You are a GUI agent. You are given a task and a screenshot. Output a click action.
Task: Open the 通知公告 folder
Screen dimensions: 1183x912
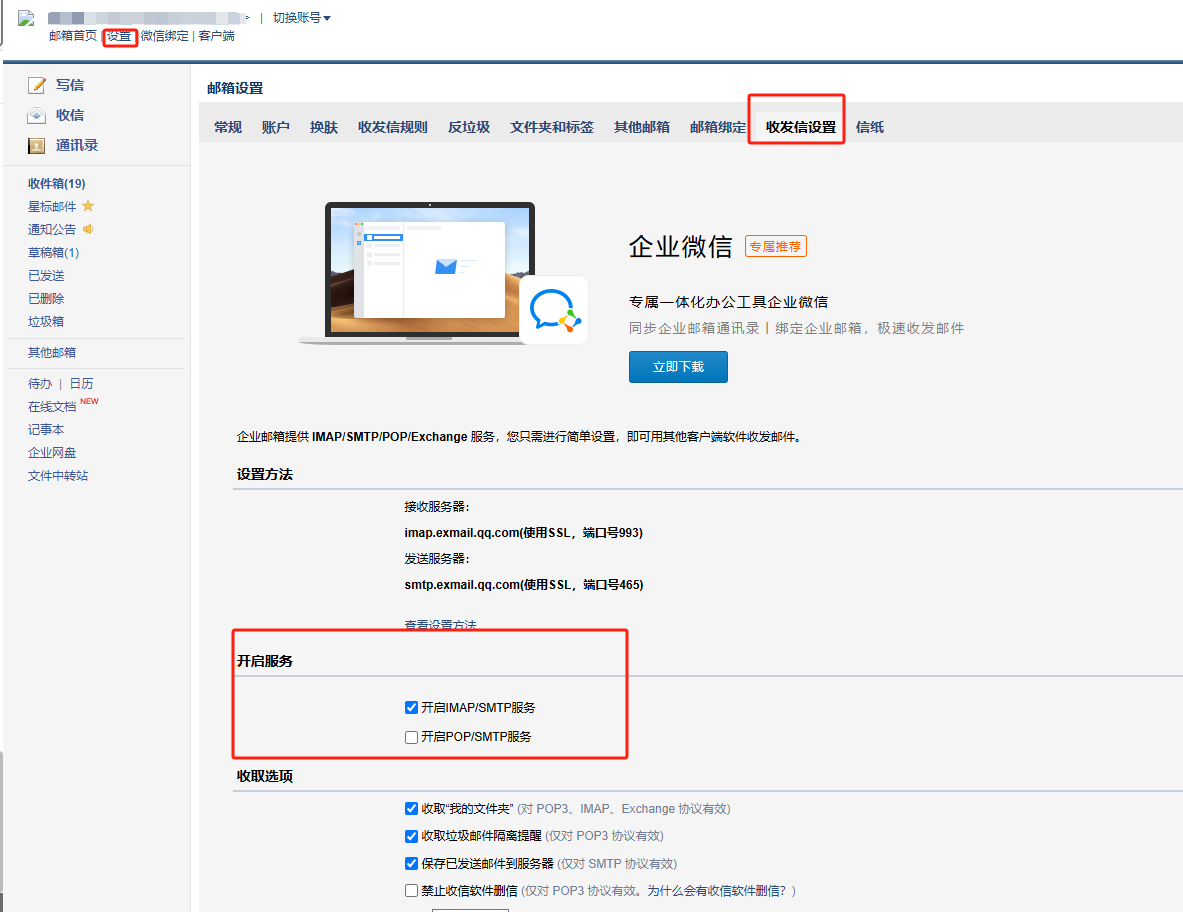click(x=52, y=229)
